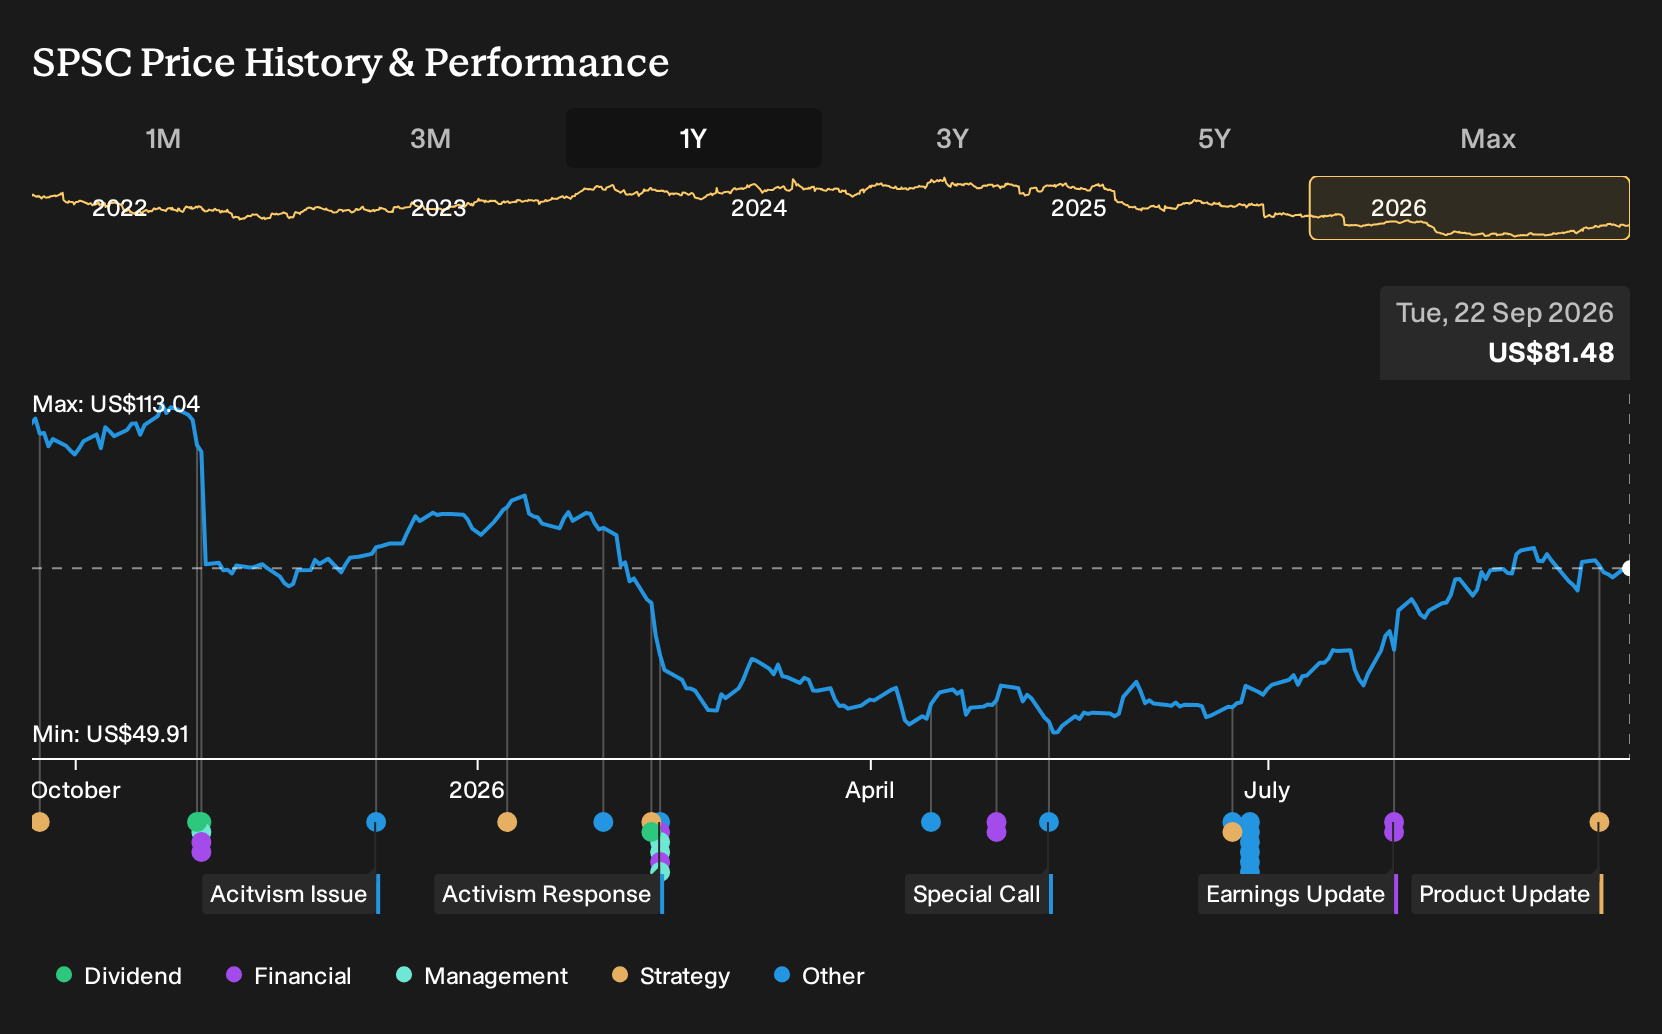Viewport: 1662px width, 1034px height.
Task: Click the highlighted 2026 navigator window
Action: 1469,208
